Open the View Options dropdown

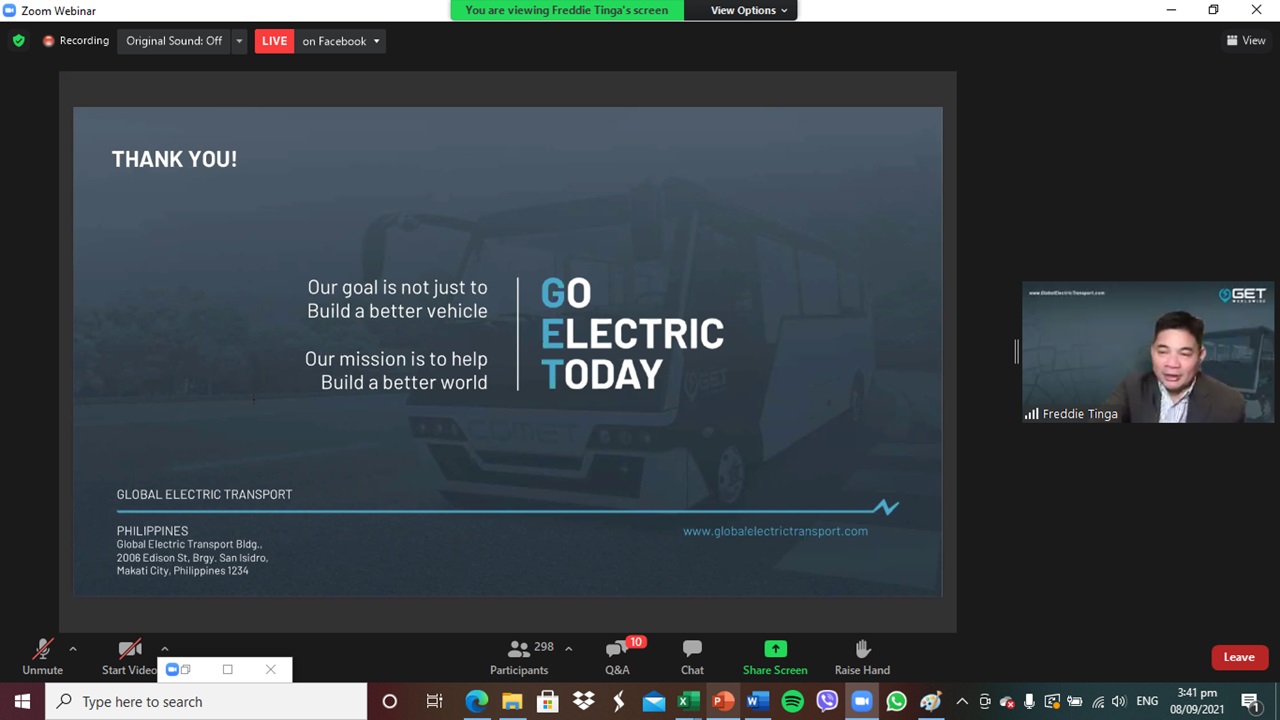click(749, 10)
